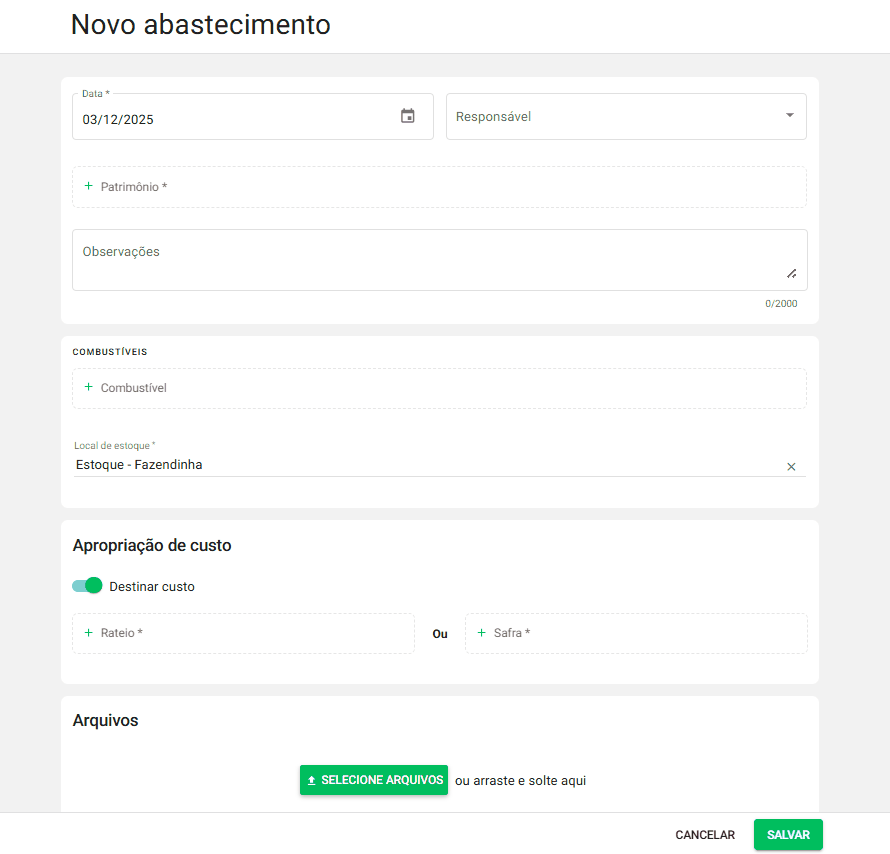Click the plus icon to add a Rateio
Screen dimensions: 890x854
click(87, 633)
